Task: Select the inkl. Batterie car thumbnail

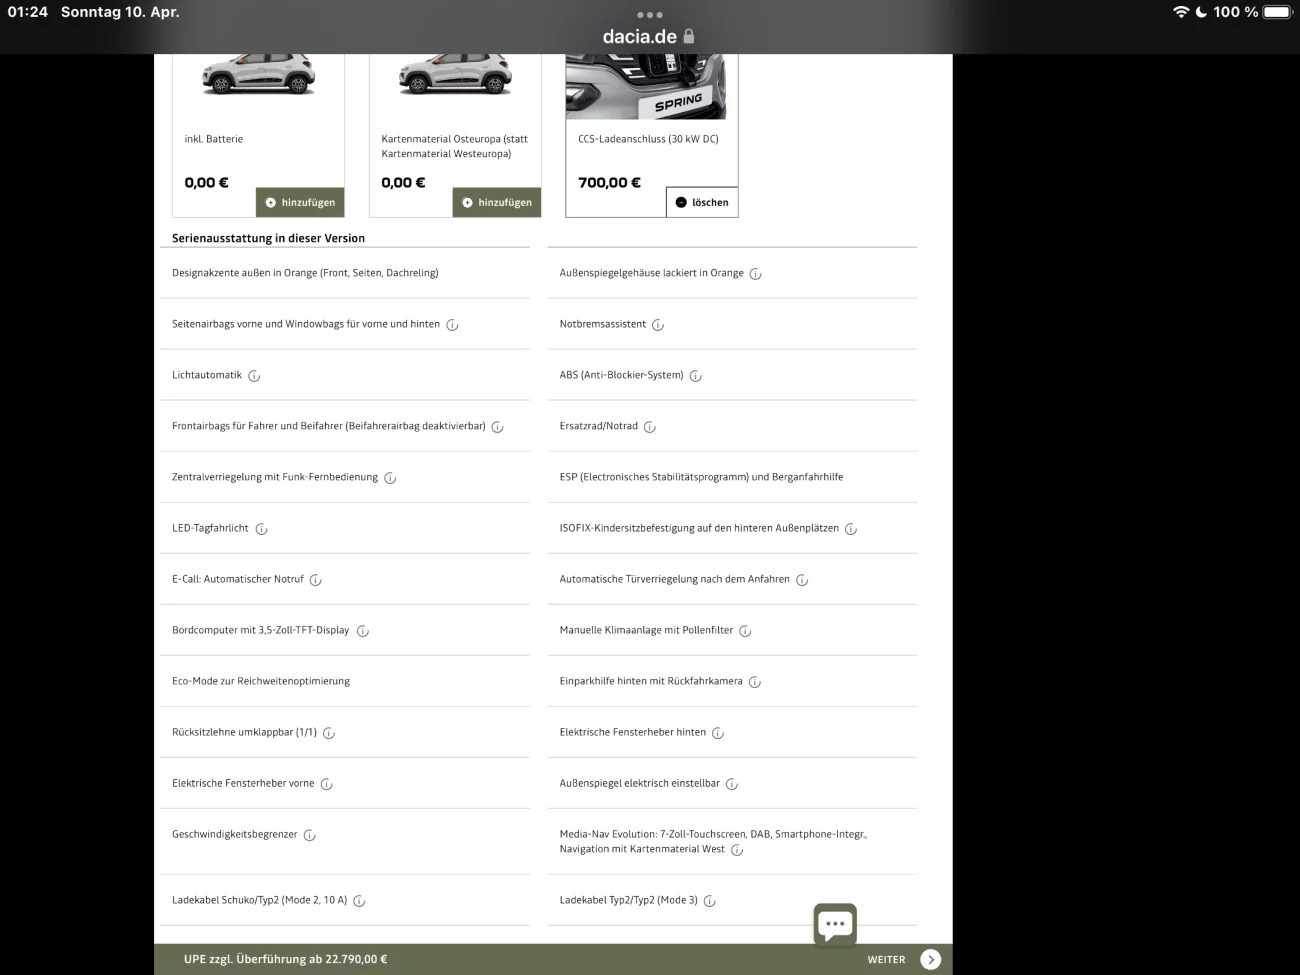Action: [x=259, y=75]
